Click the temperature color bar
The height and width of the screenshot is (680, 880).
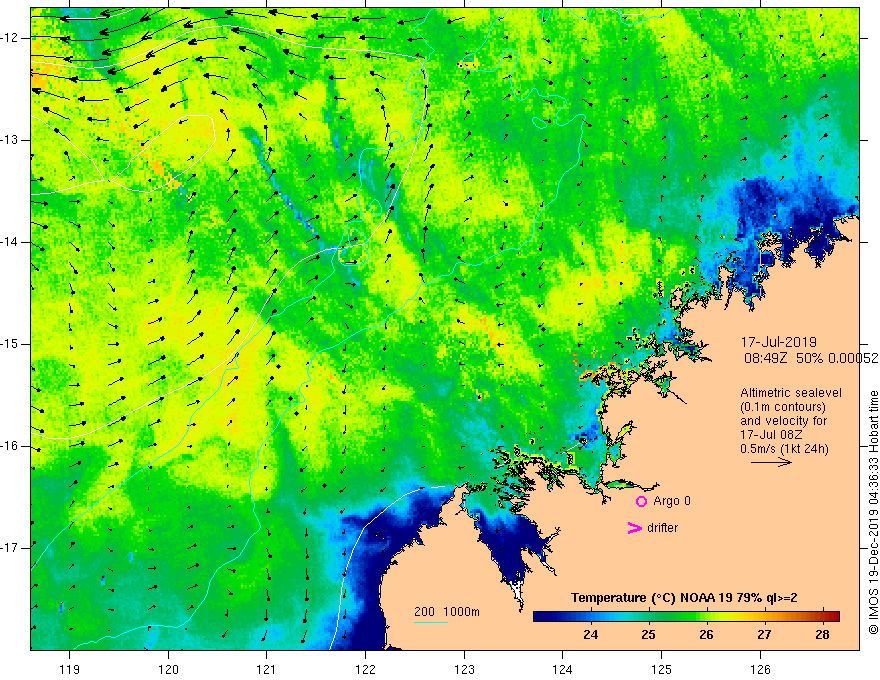(x=686, y=616)
